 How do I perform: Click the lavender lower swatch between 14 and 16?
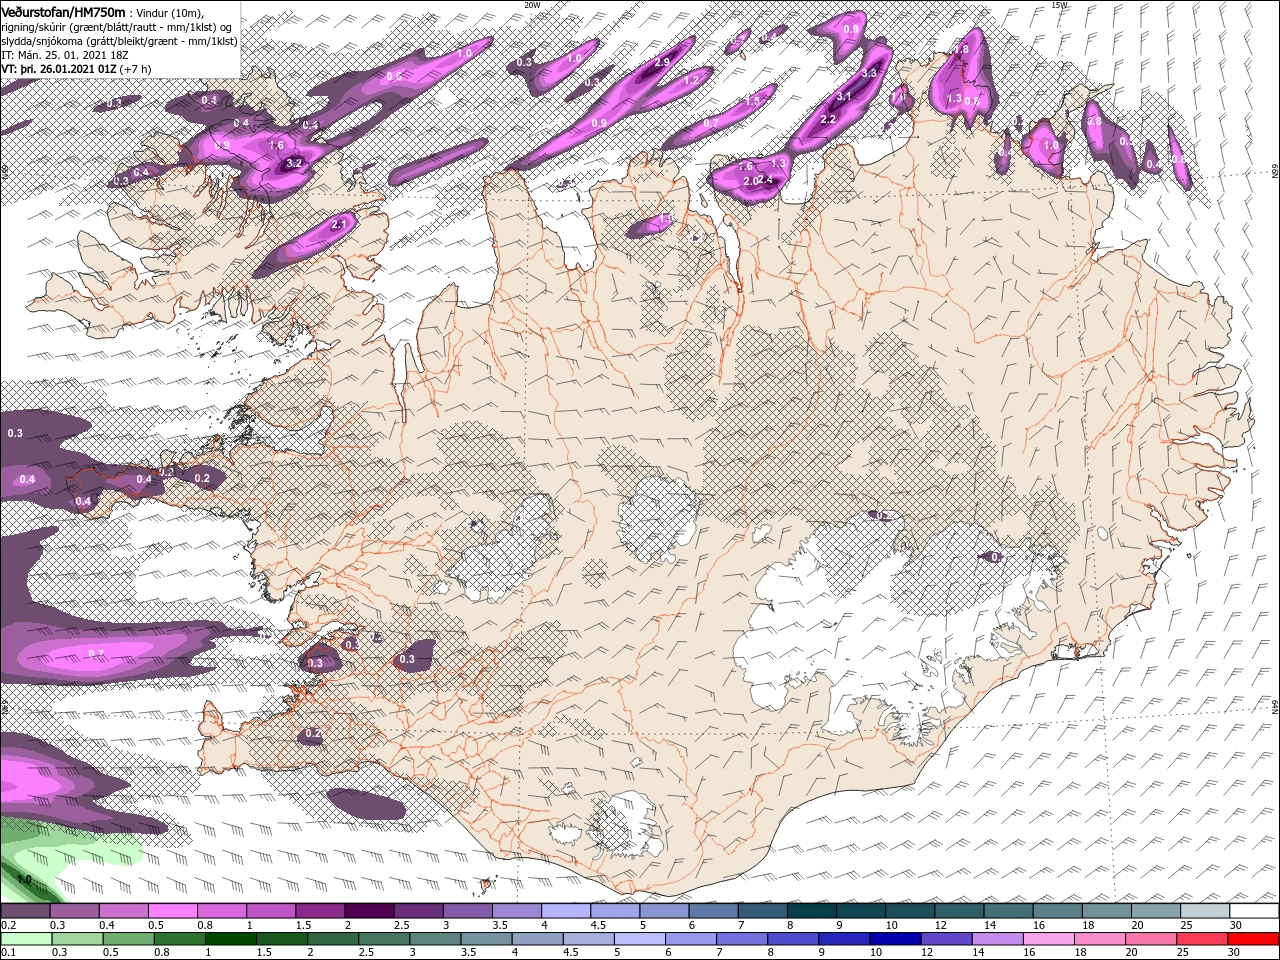(997, 939)
